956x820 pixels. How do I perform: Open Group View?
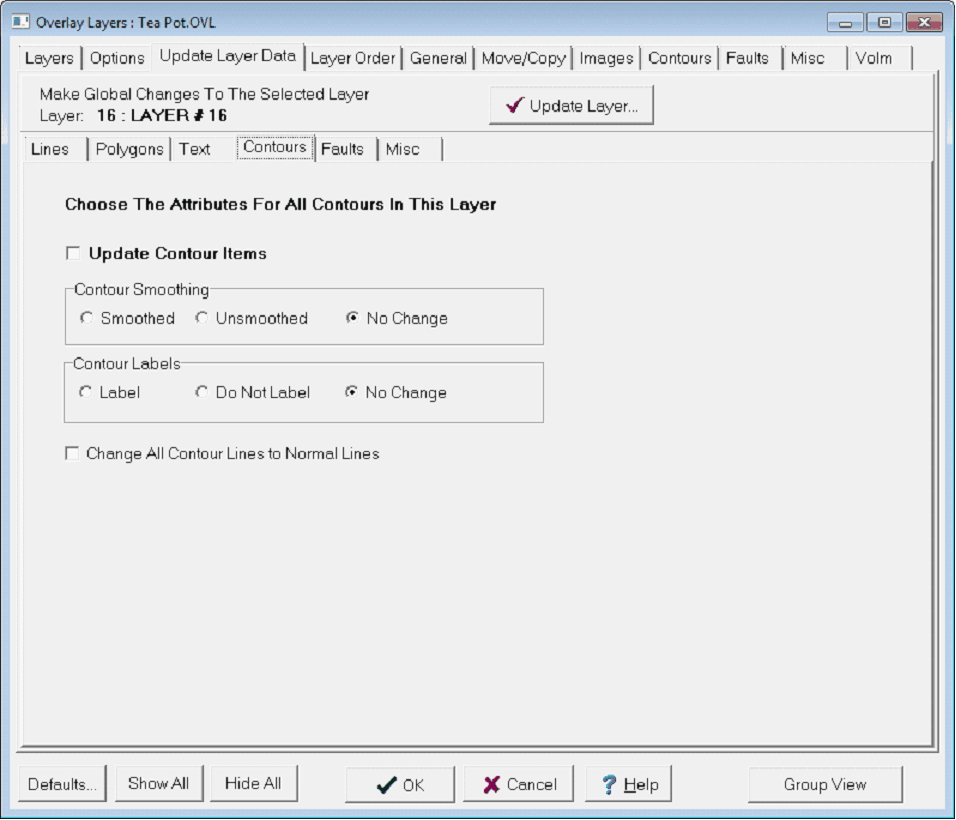(x=825, y=785)
